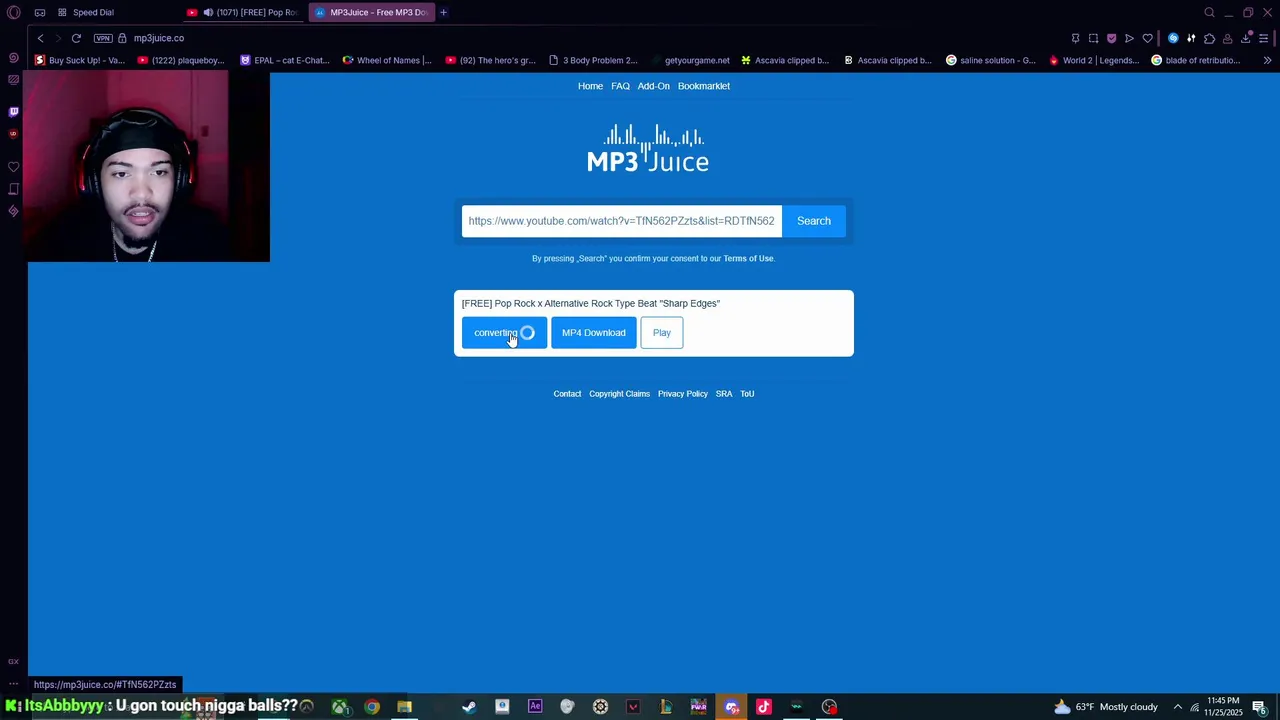Open 'blade of retributio...' bookmark
The width and height of the screenshot is (1280, 720).
click(1196, 60)
